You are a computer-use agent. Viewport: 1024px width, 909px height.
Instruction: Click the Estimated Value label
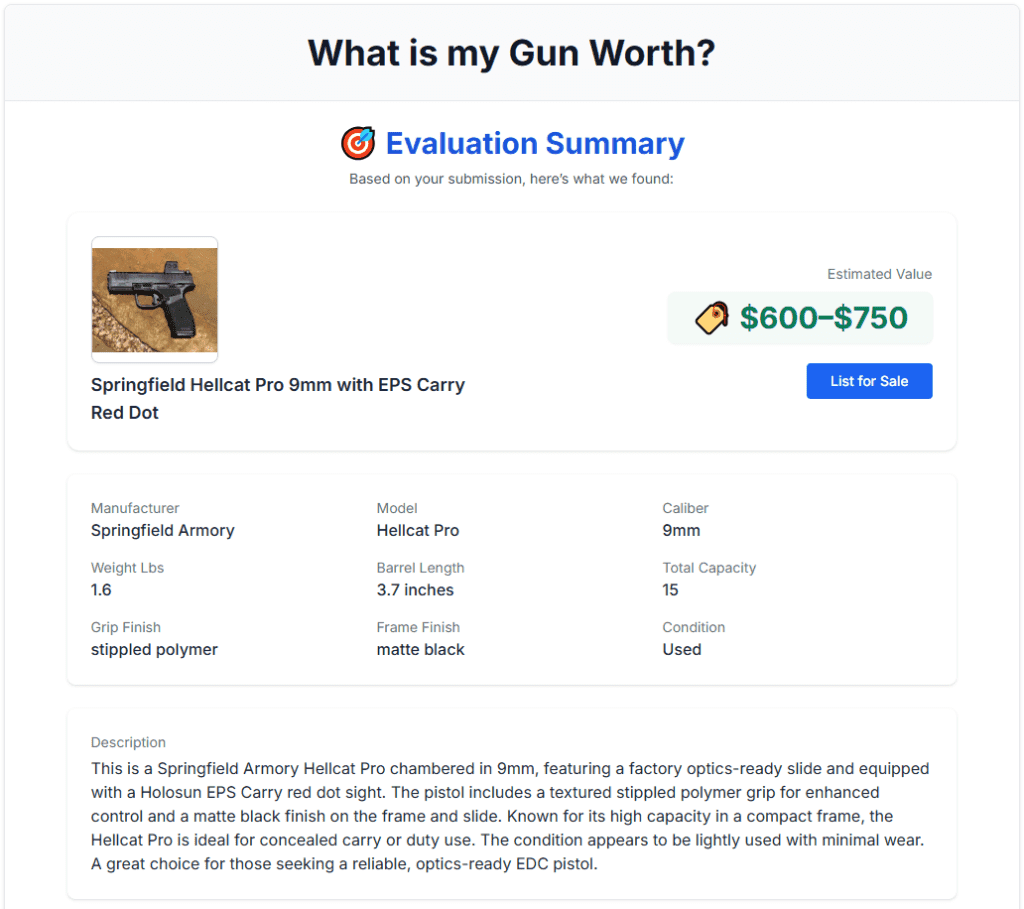click(x=879, y=274)
